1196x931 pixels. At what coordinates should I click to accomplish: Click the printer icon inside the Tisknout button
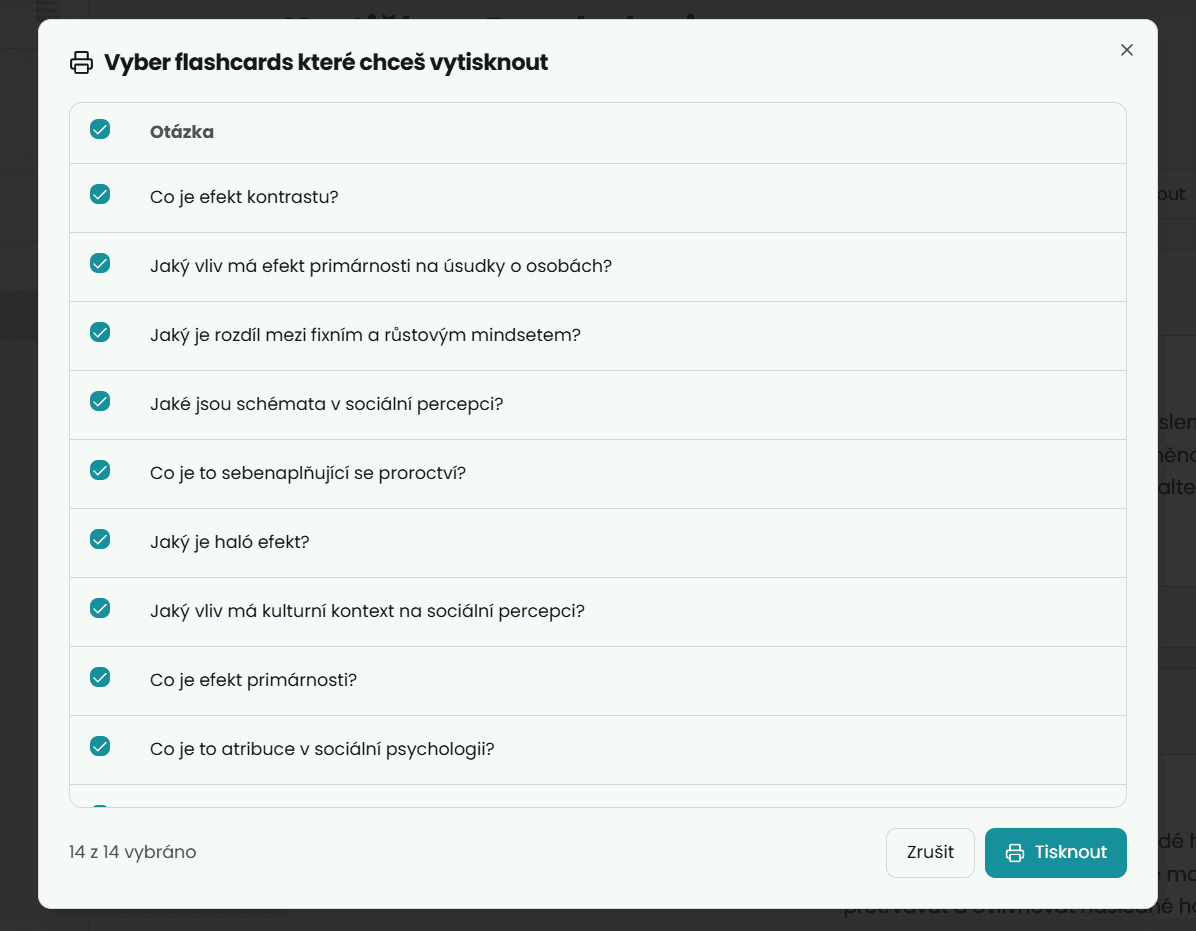1016,852
